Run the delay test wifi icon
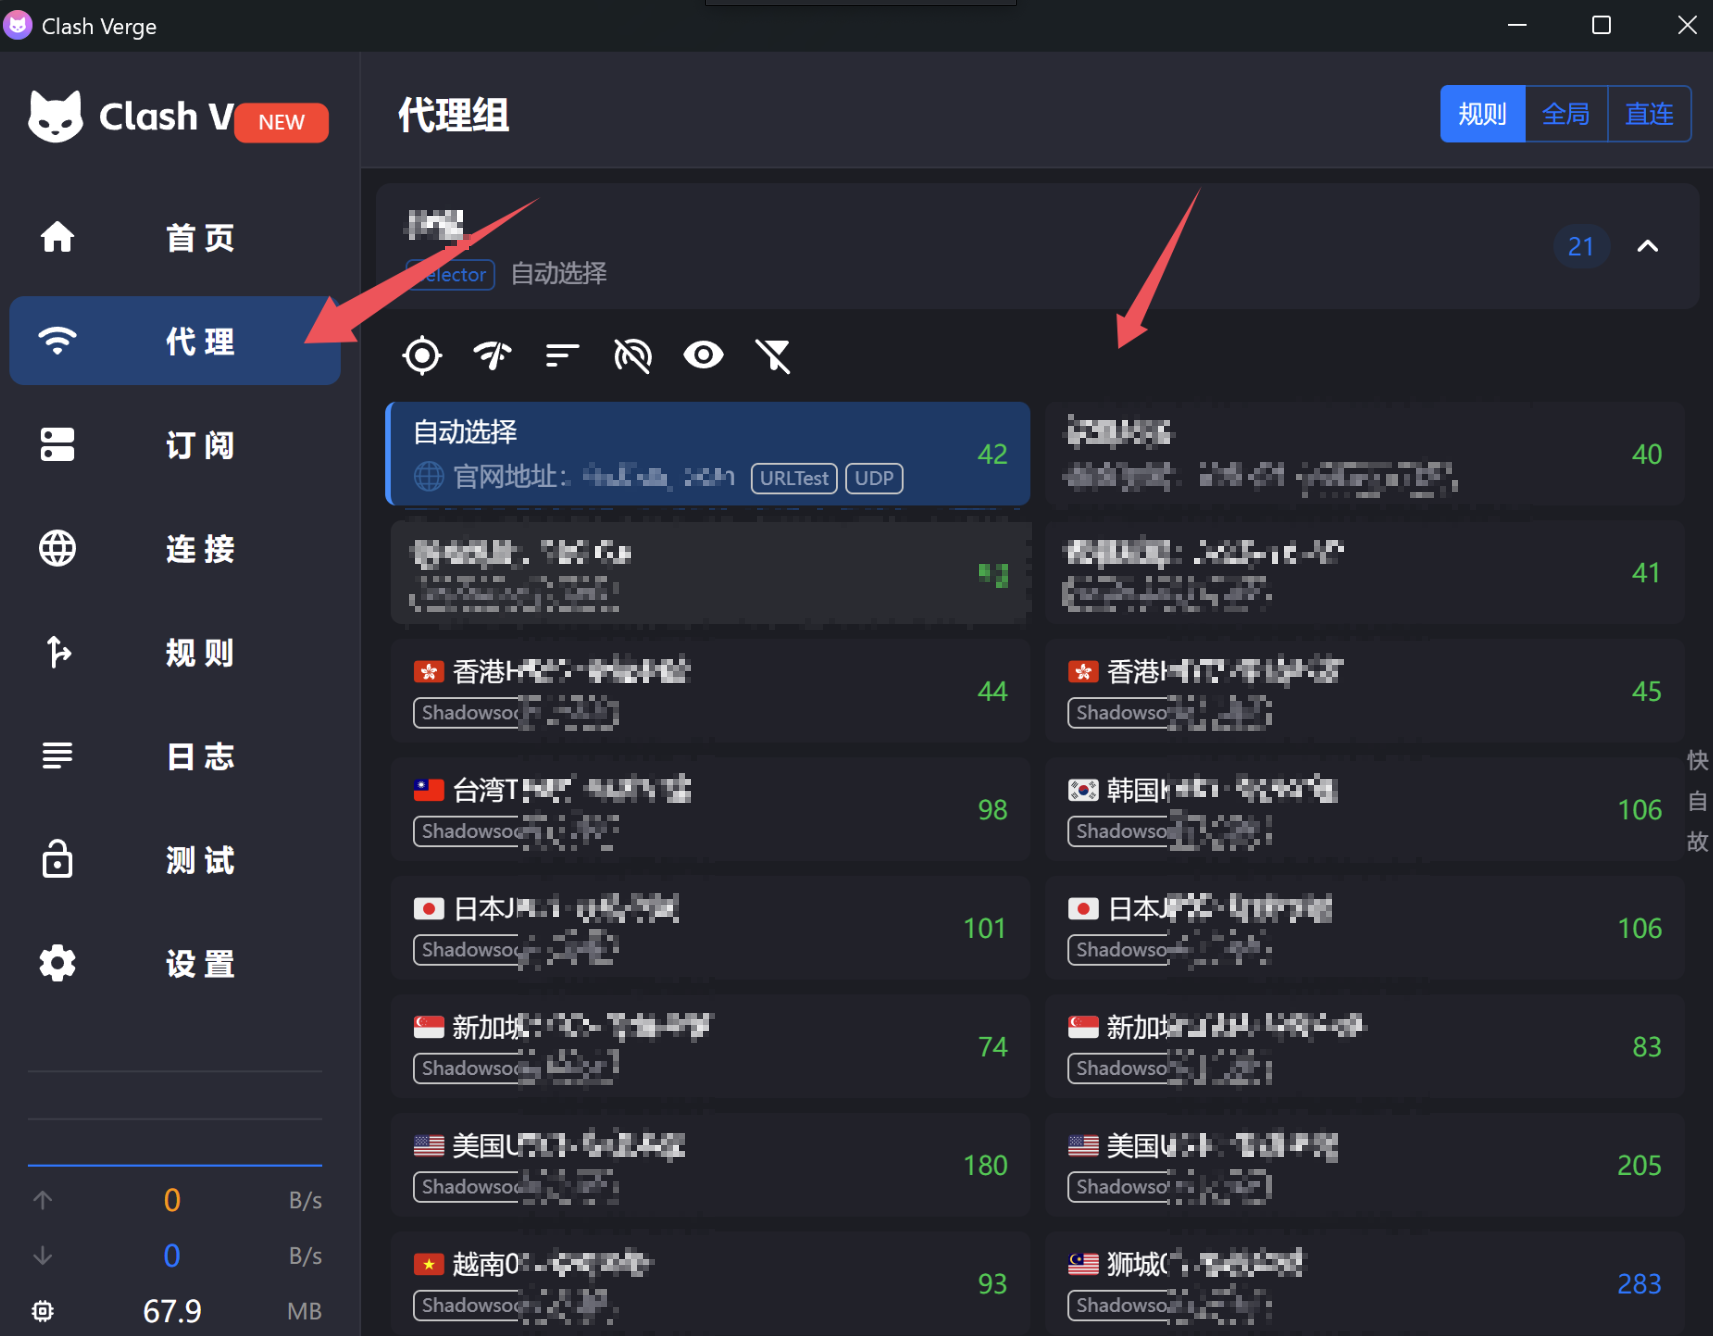1713x1336 pixels. [492, 355]
